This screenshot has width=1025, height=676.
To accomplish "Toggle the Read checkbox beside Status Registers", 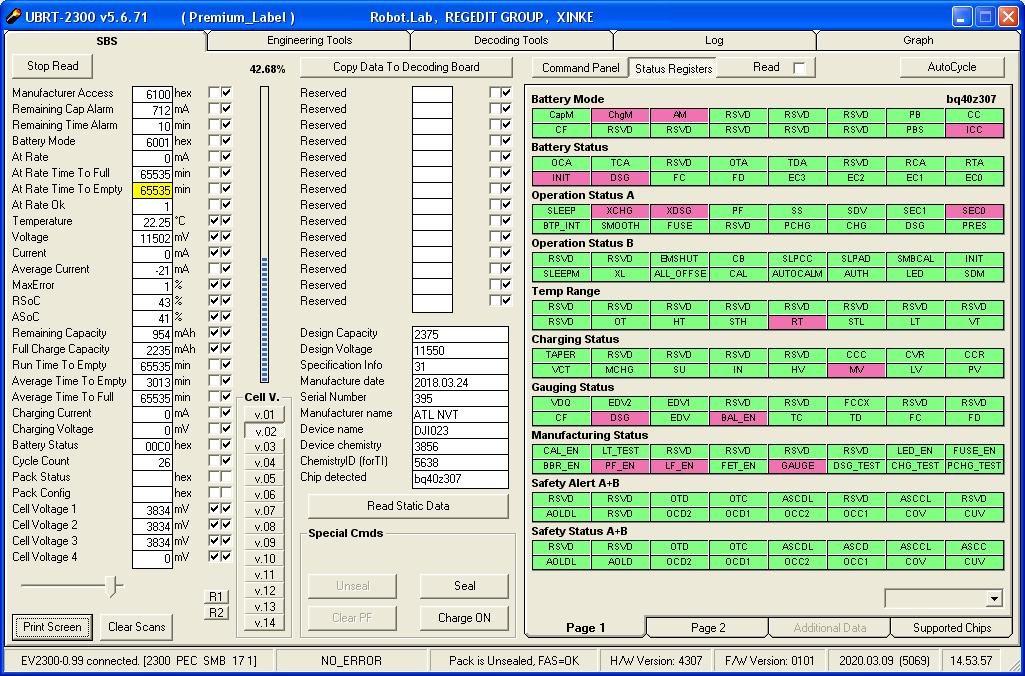I will click(x=799, y=68).
